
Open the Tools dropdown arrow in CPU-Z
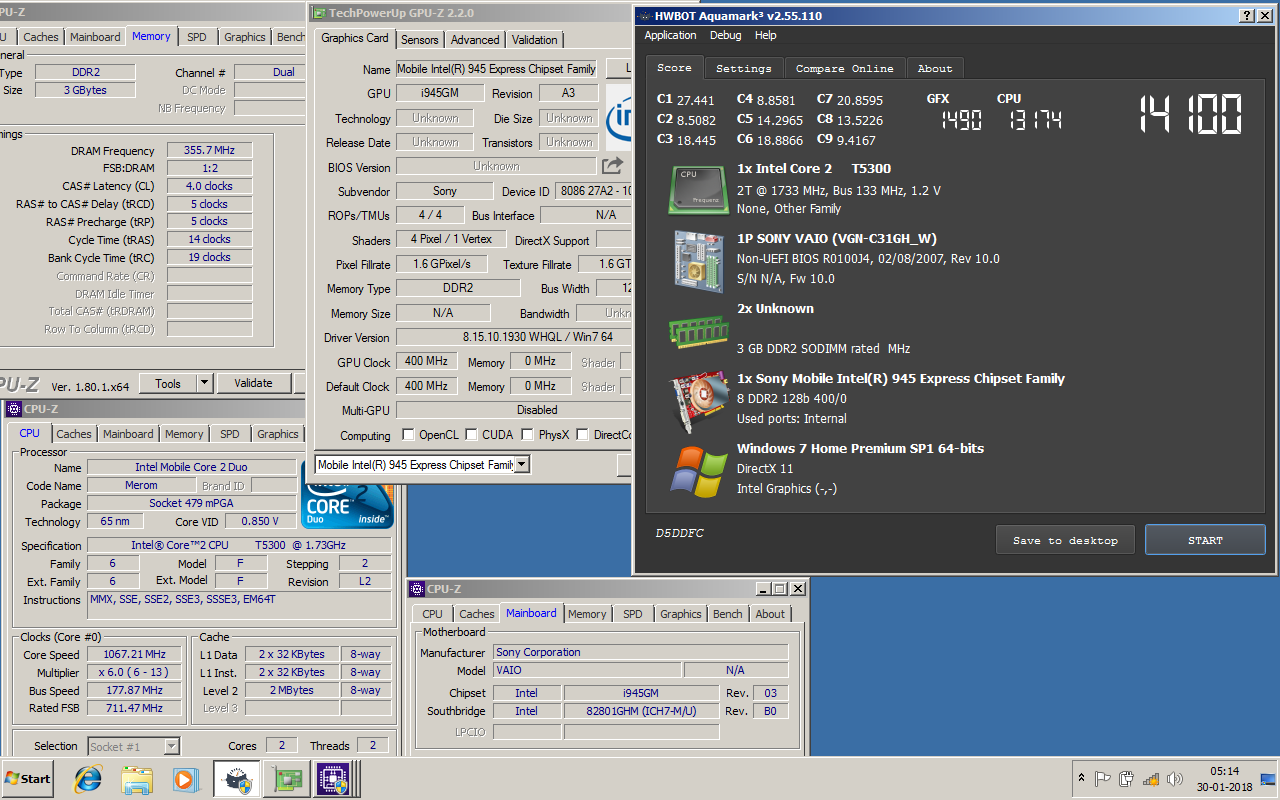[x=204, y=383]
